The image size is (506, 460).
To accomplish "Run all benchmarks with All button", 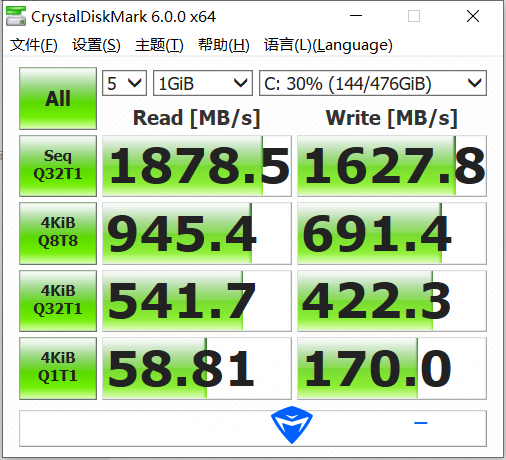I will coord(58,98).
